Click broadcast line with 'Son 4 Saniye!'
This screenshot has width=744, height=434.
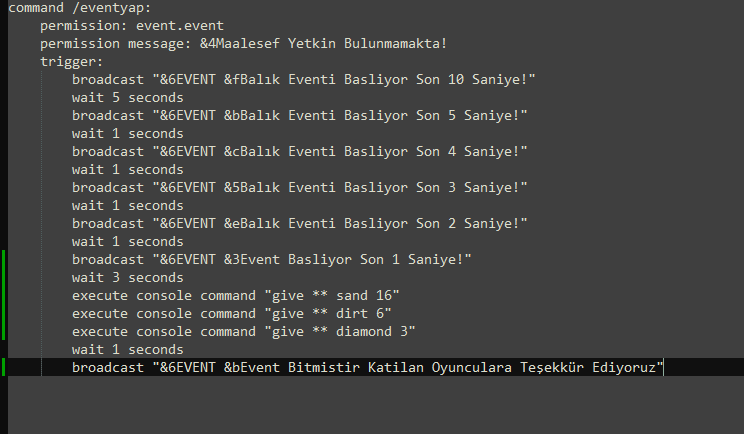point(300,152)
